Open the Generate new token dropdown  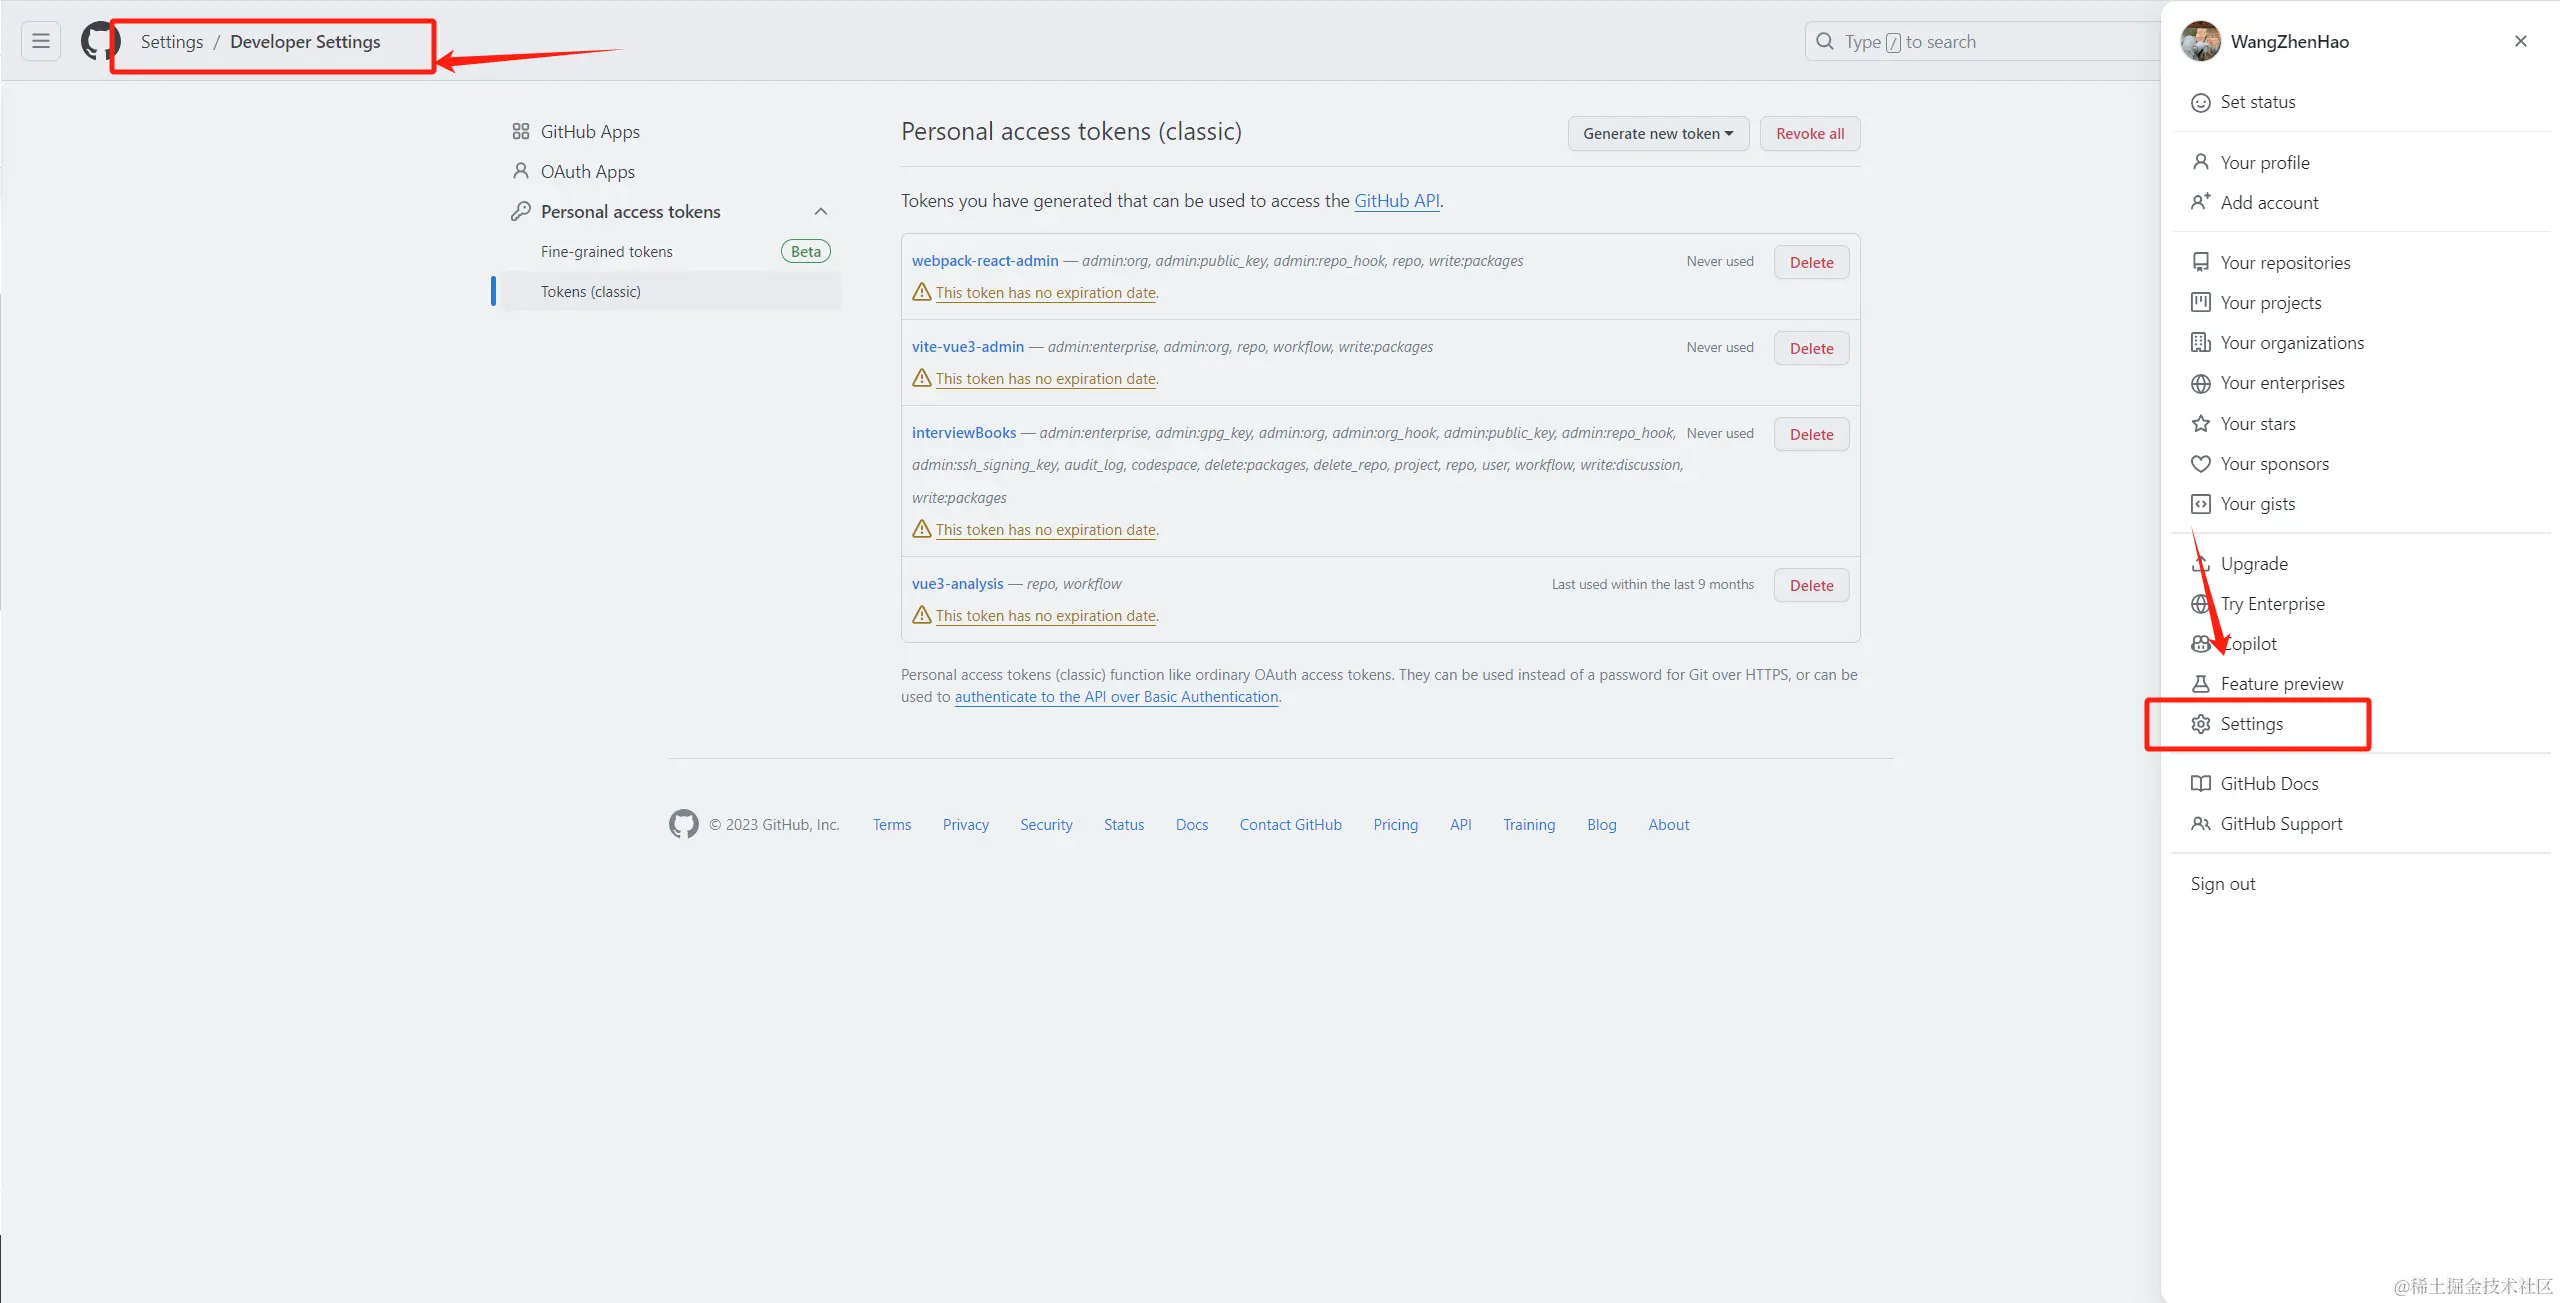click(1657, 134)
